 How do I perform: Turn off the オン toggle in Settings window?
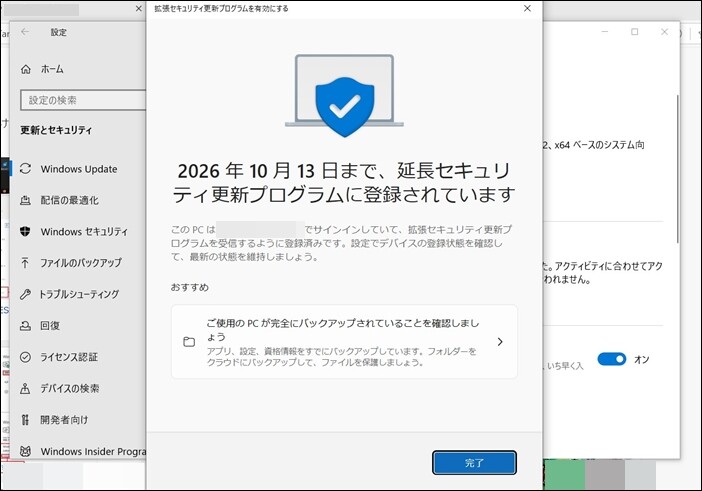point(612,359)
